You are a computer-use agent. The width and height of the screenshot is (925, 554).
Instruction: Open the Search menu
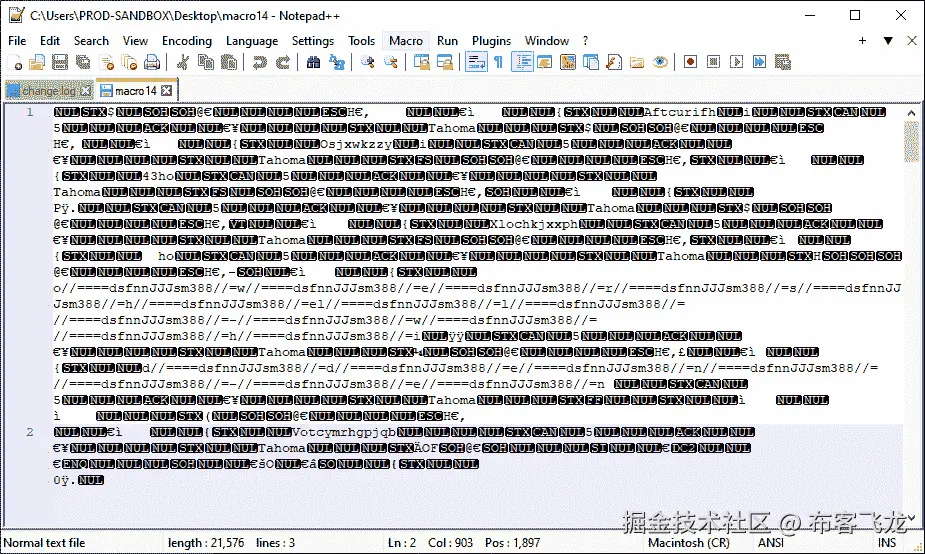[91, 41]
